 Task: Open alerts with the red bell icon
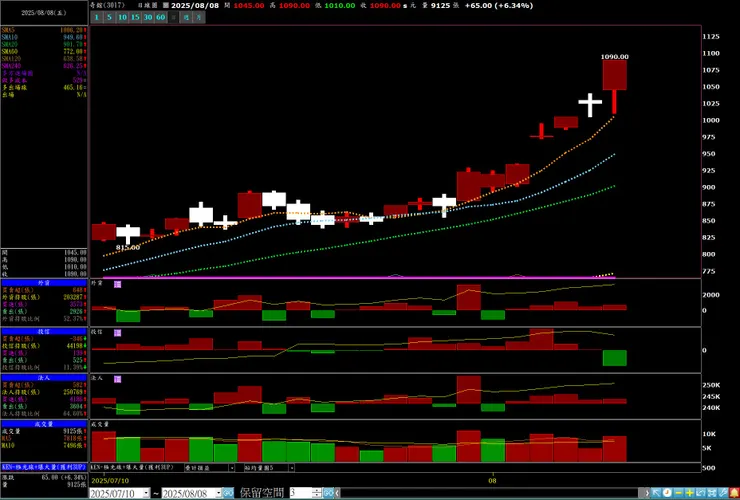(x=734, y=493)
